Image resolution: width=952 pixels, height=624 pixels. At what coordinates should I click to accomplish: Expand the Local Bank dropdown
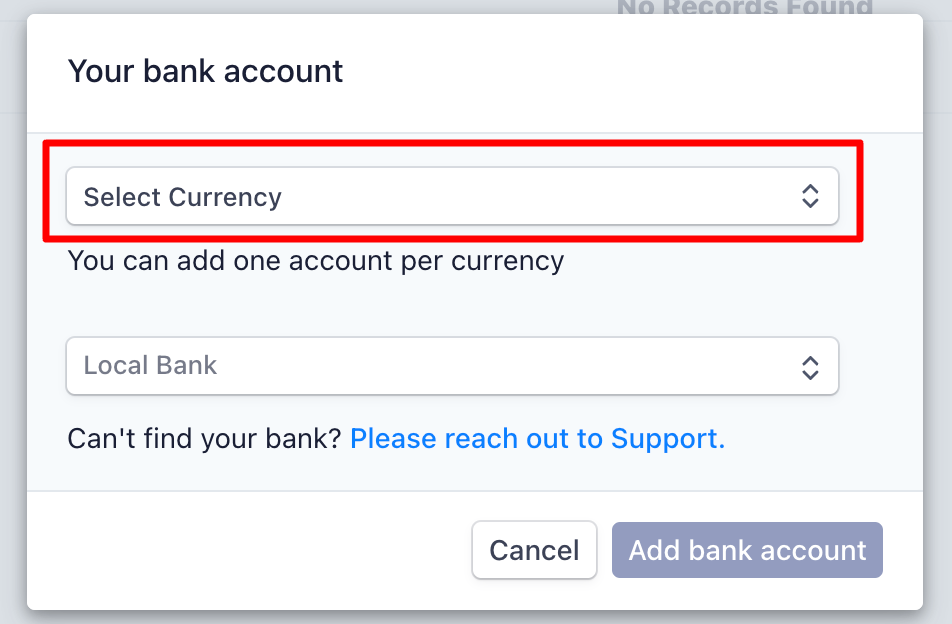(452, 366)
